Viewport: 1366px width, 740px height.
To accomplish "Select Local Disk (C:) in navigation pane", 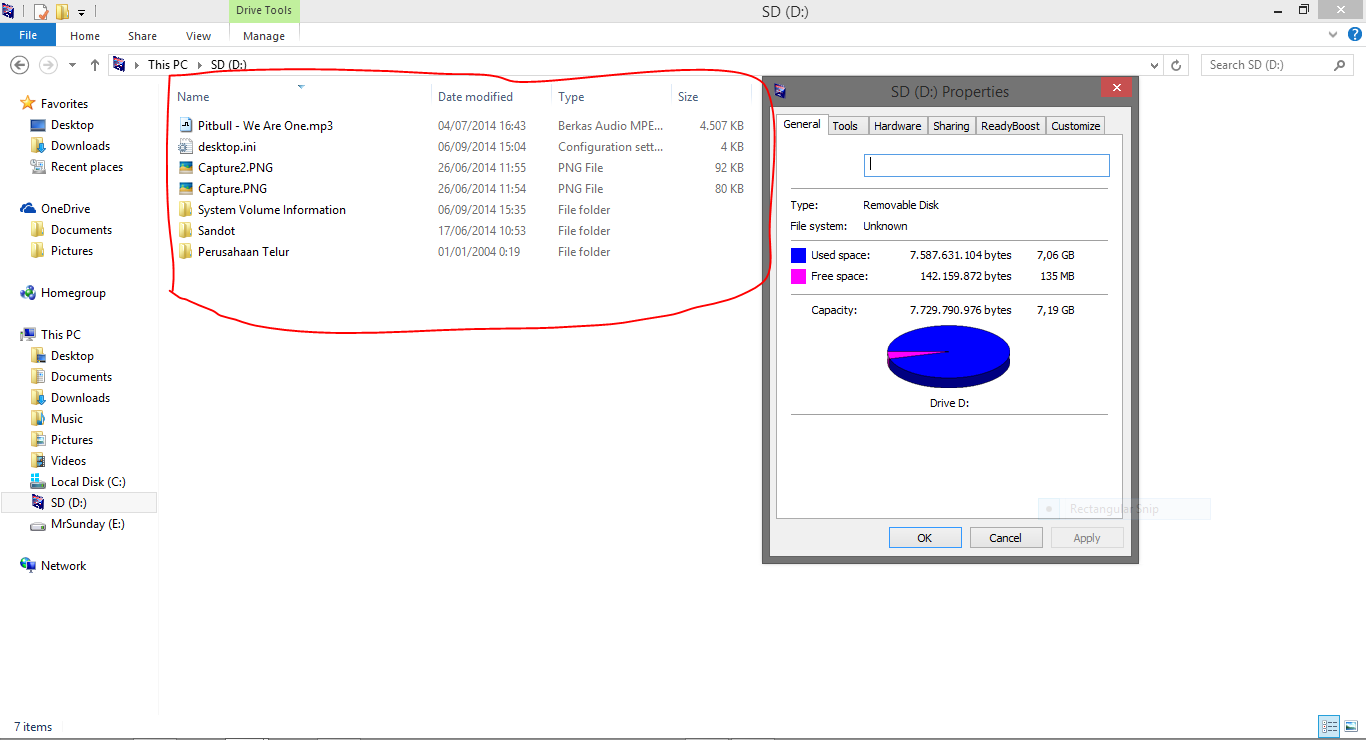I will pyautogui.click(x=88, y=482).
